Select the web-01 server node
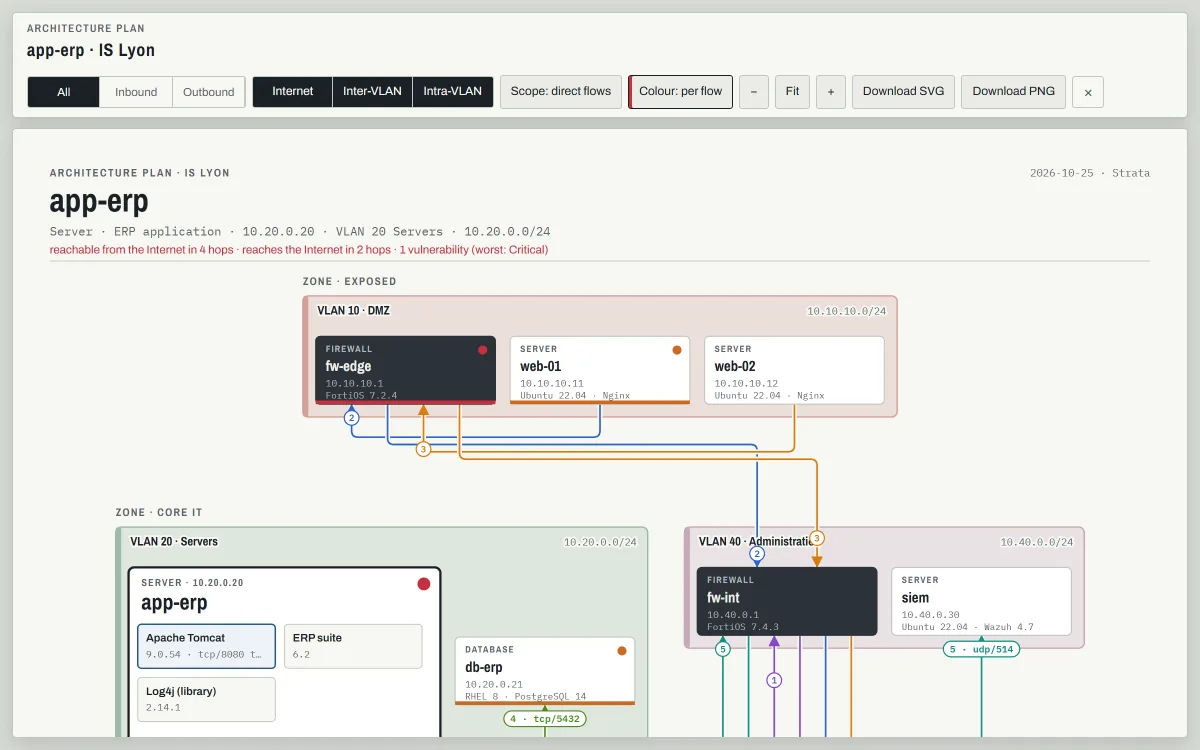The image size is (1200, 750). [x=600, y=370]
